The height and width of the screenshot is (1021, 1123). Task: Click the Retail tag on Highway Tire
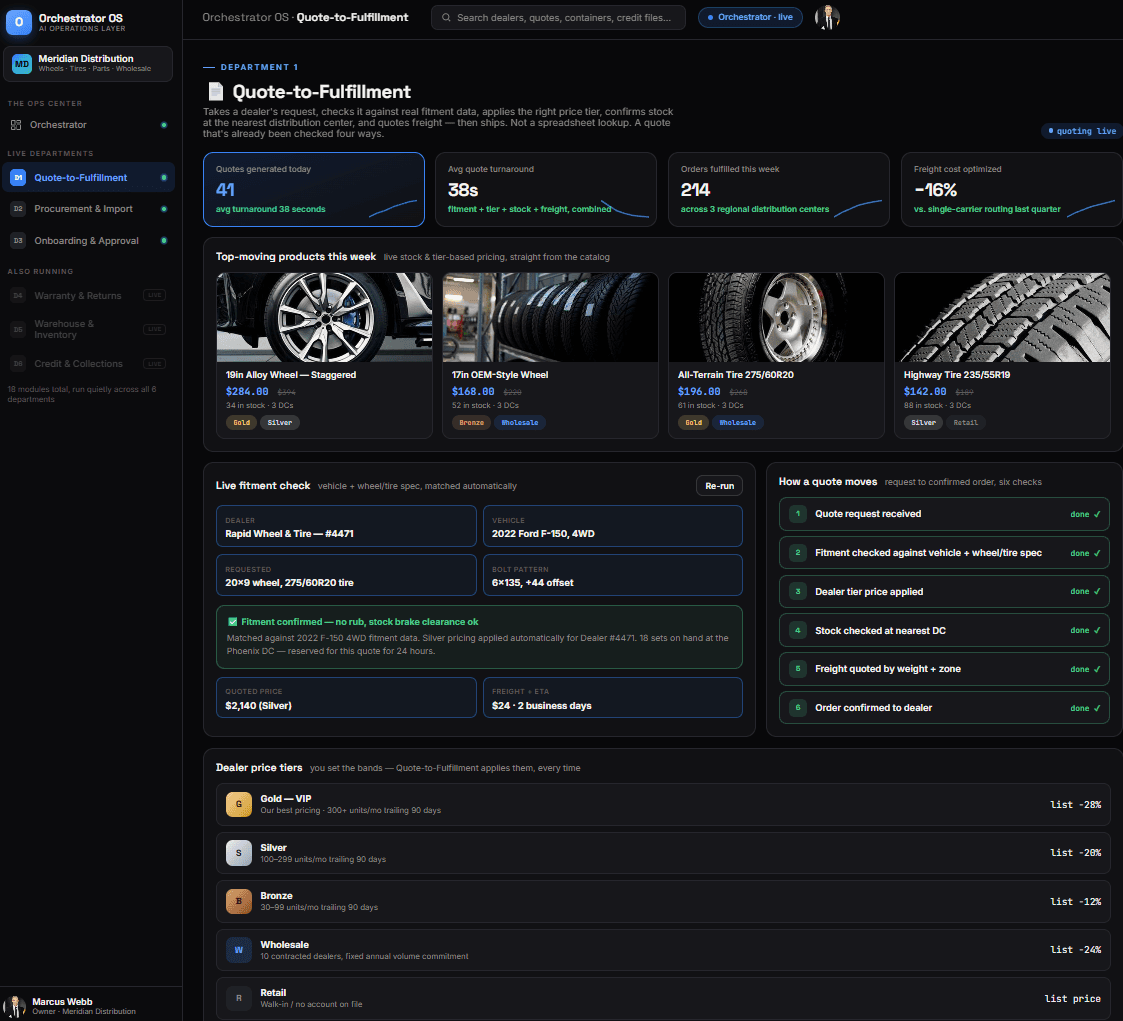pyautogui.click(x=965, y=422)
